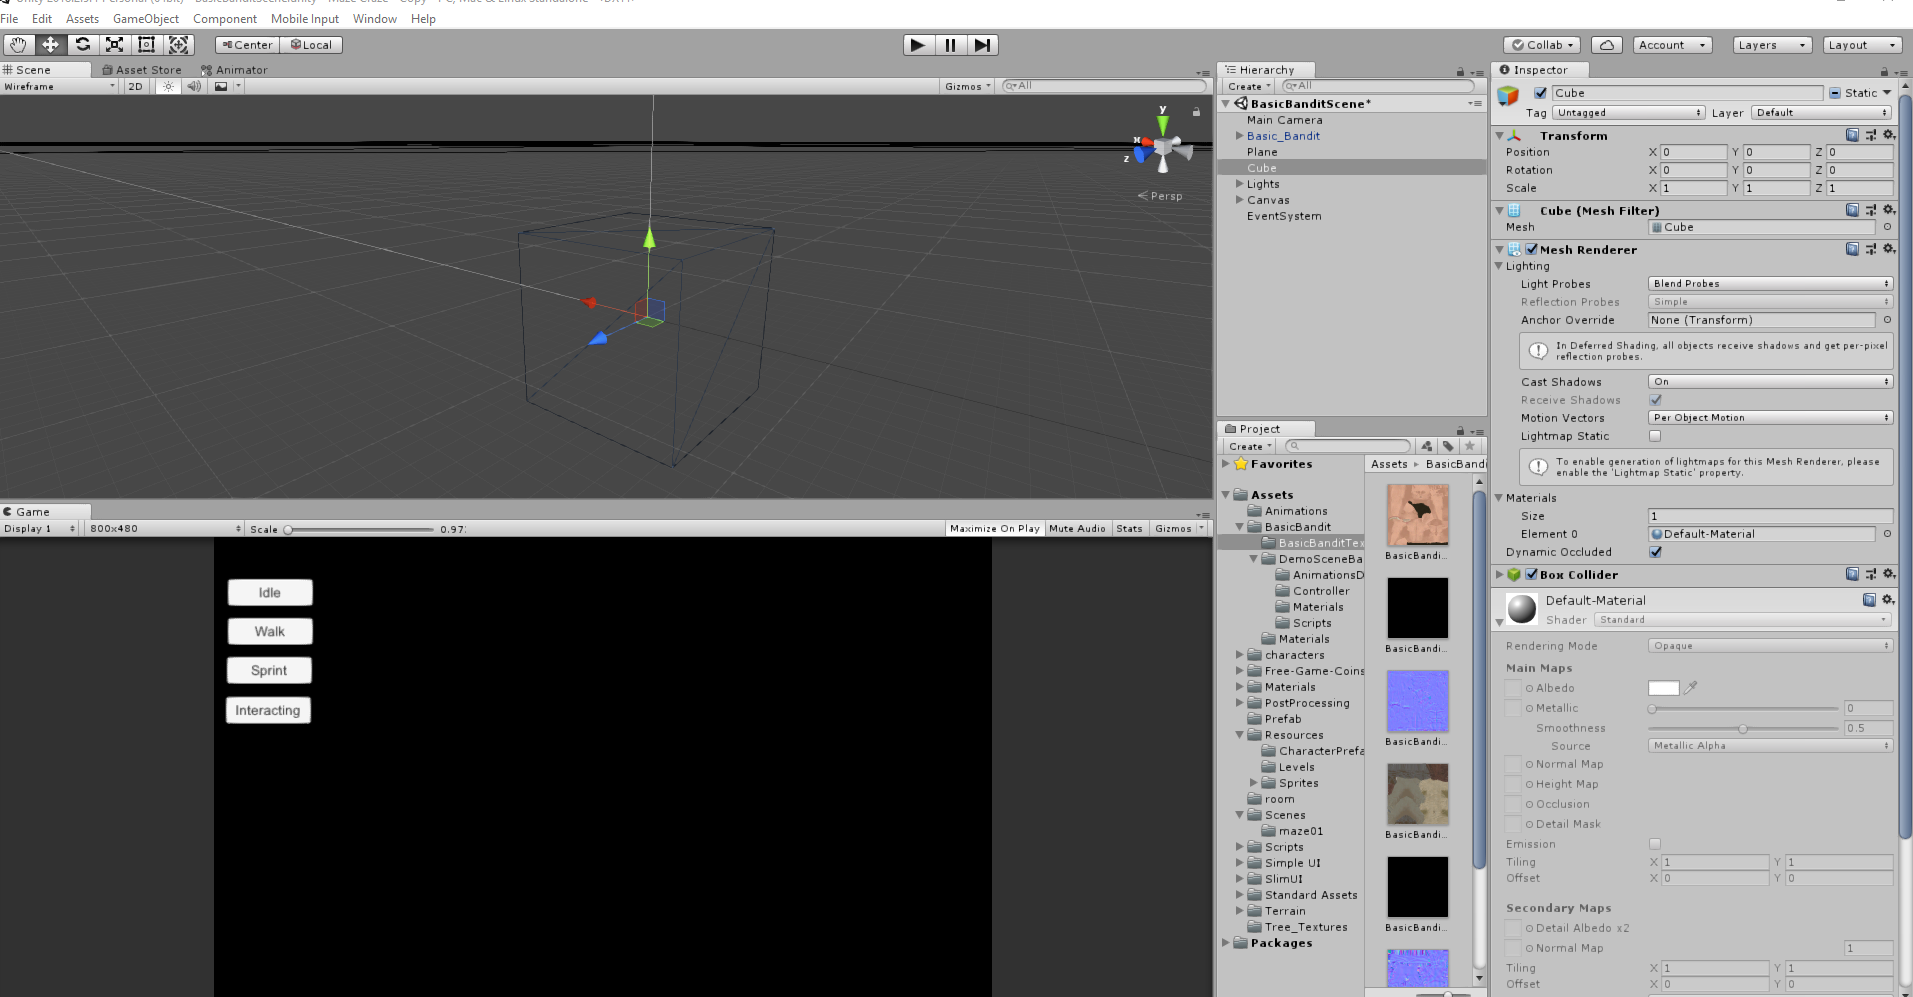Toggle Maximize On Play
Screen dimensions: 1913x997
994,528
